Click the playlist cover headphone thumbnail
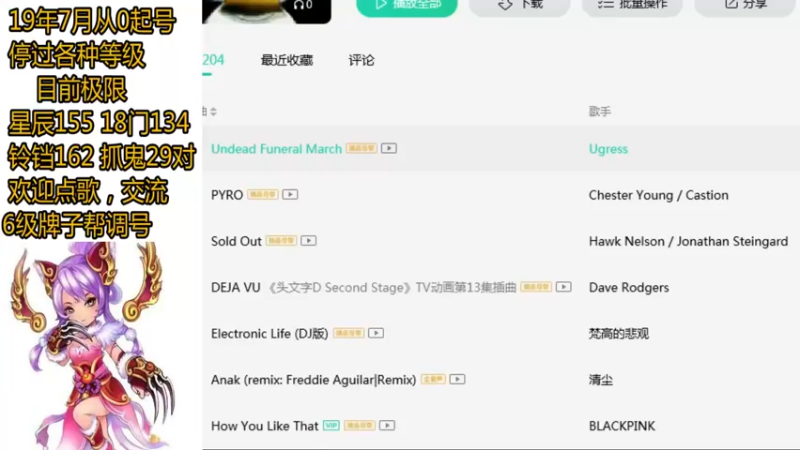Viewport: 800px width, 450px height. tap(266, 11)
